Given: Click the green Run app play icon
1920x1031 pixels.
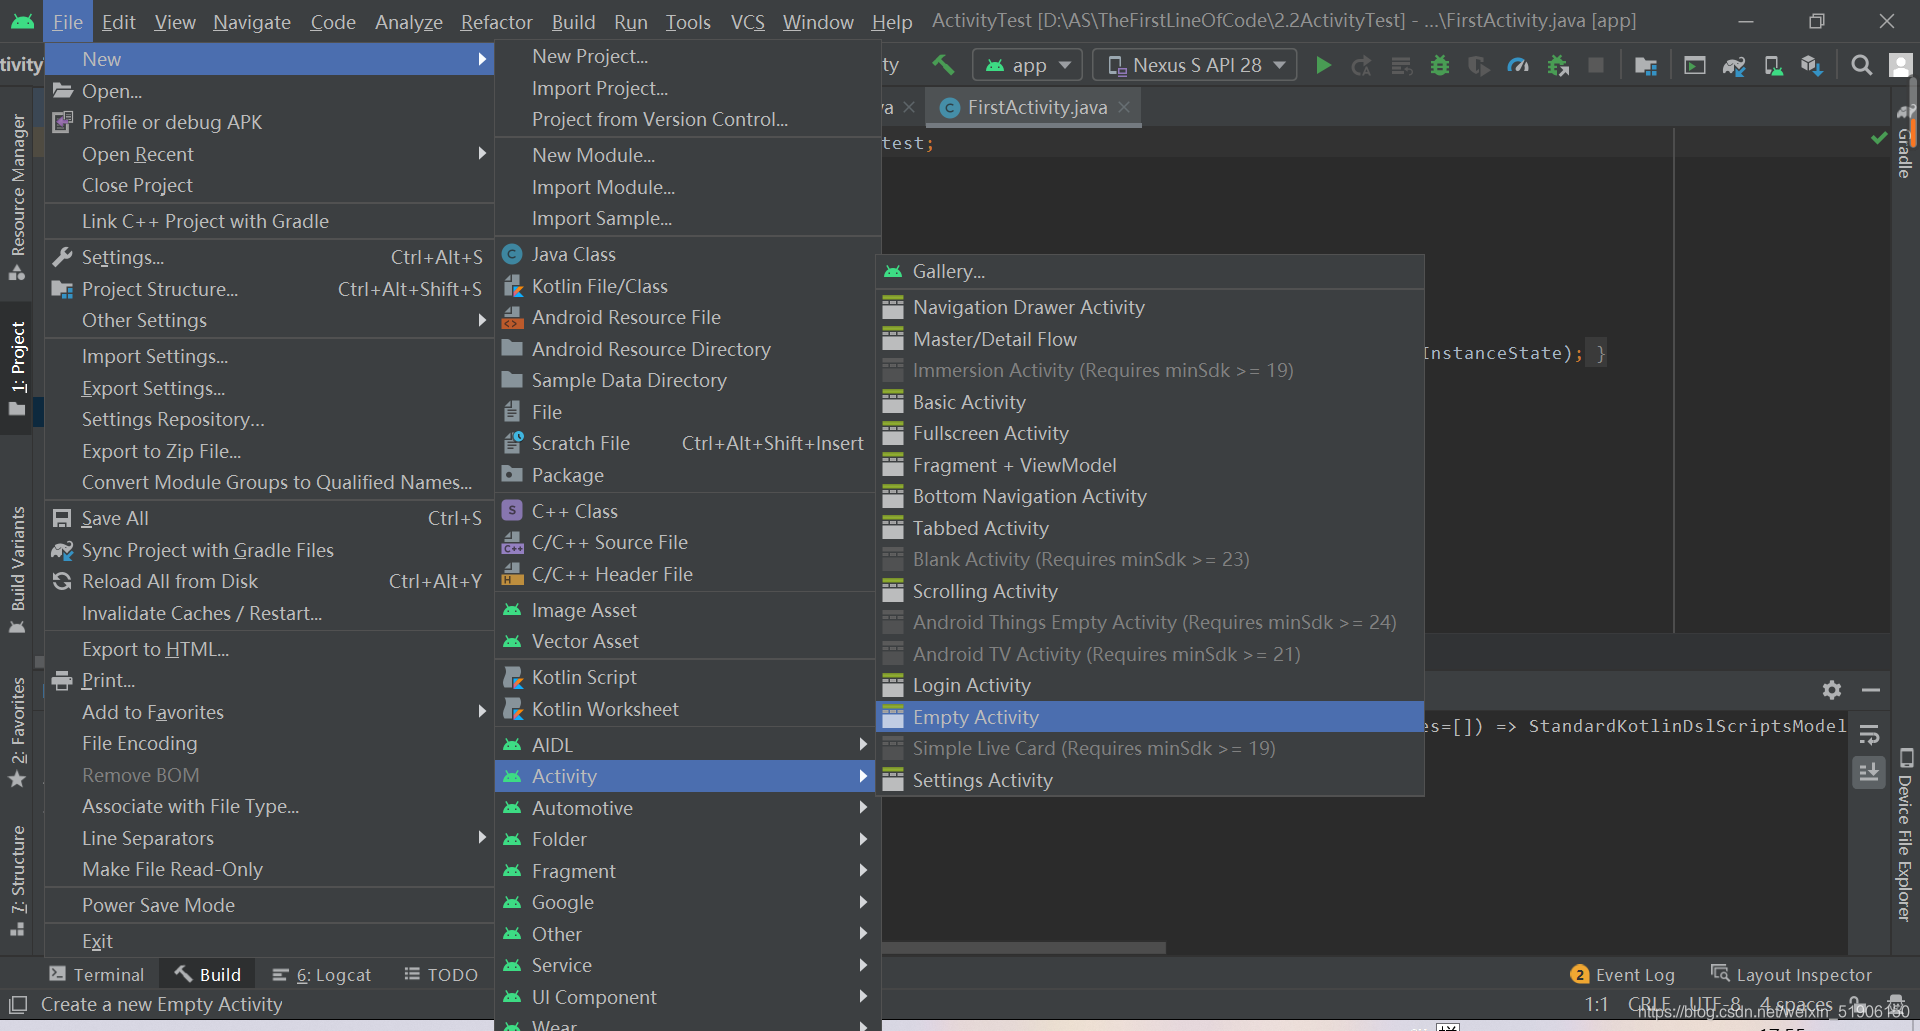Looking at the screenshot, I should click(1323, 66).
